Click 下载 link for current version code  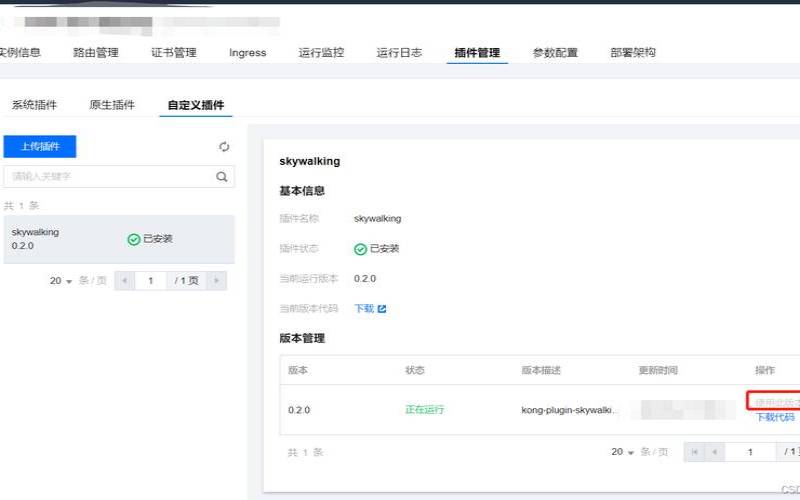tap(364, 309)
